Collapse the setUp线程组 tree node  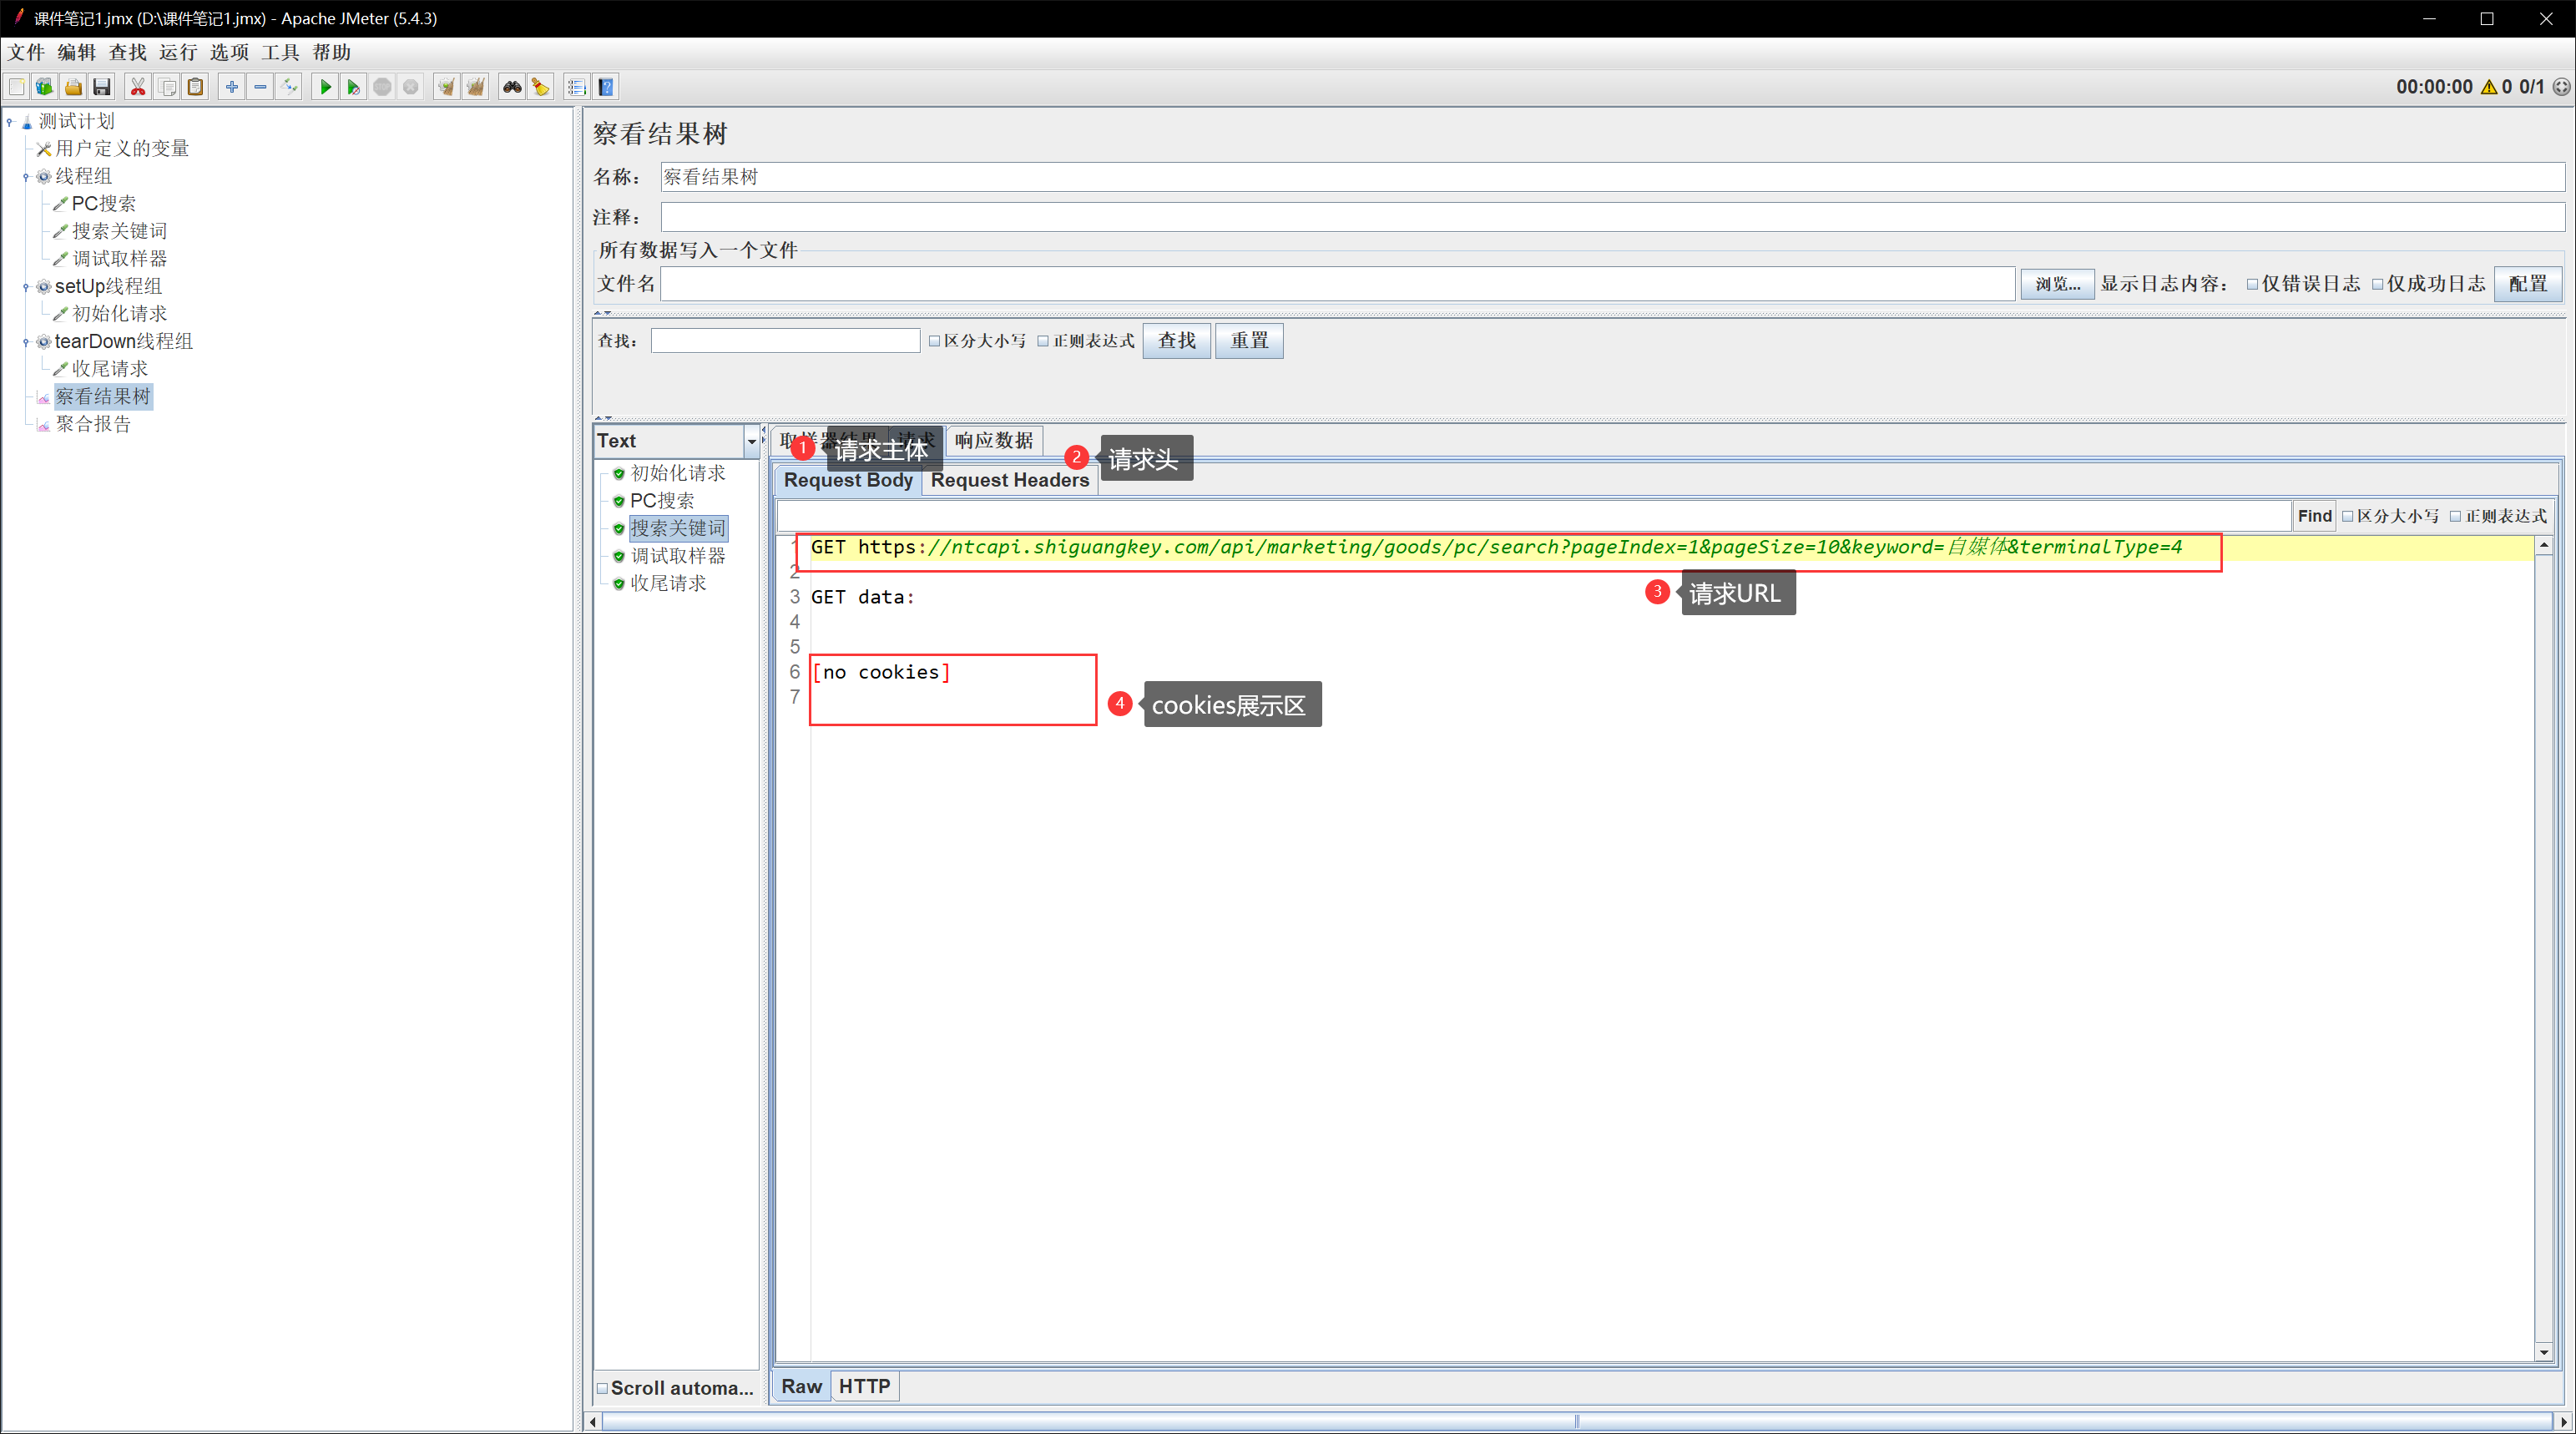point(26,287)
